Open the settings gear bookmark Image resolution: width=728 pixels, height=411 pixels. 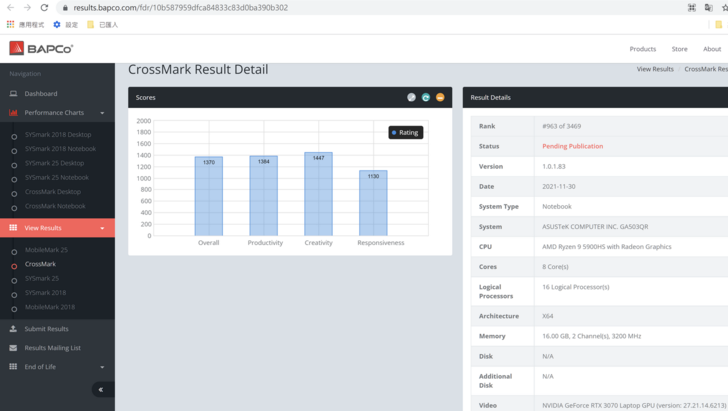57,24
